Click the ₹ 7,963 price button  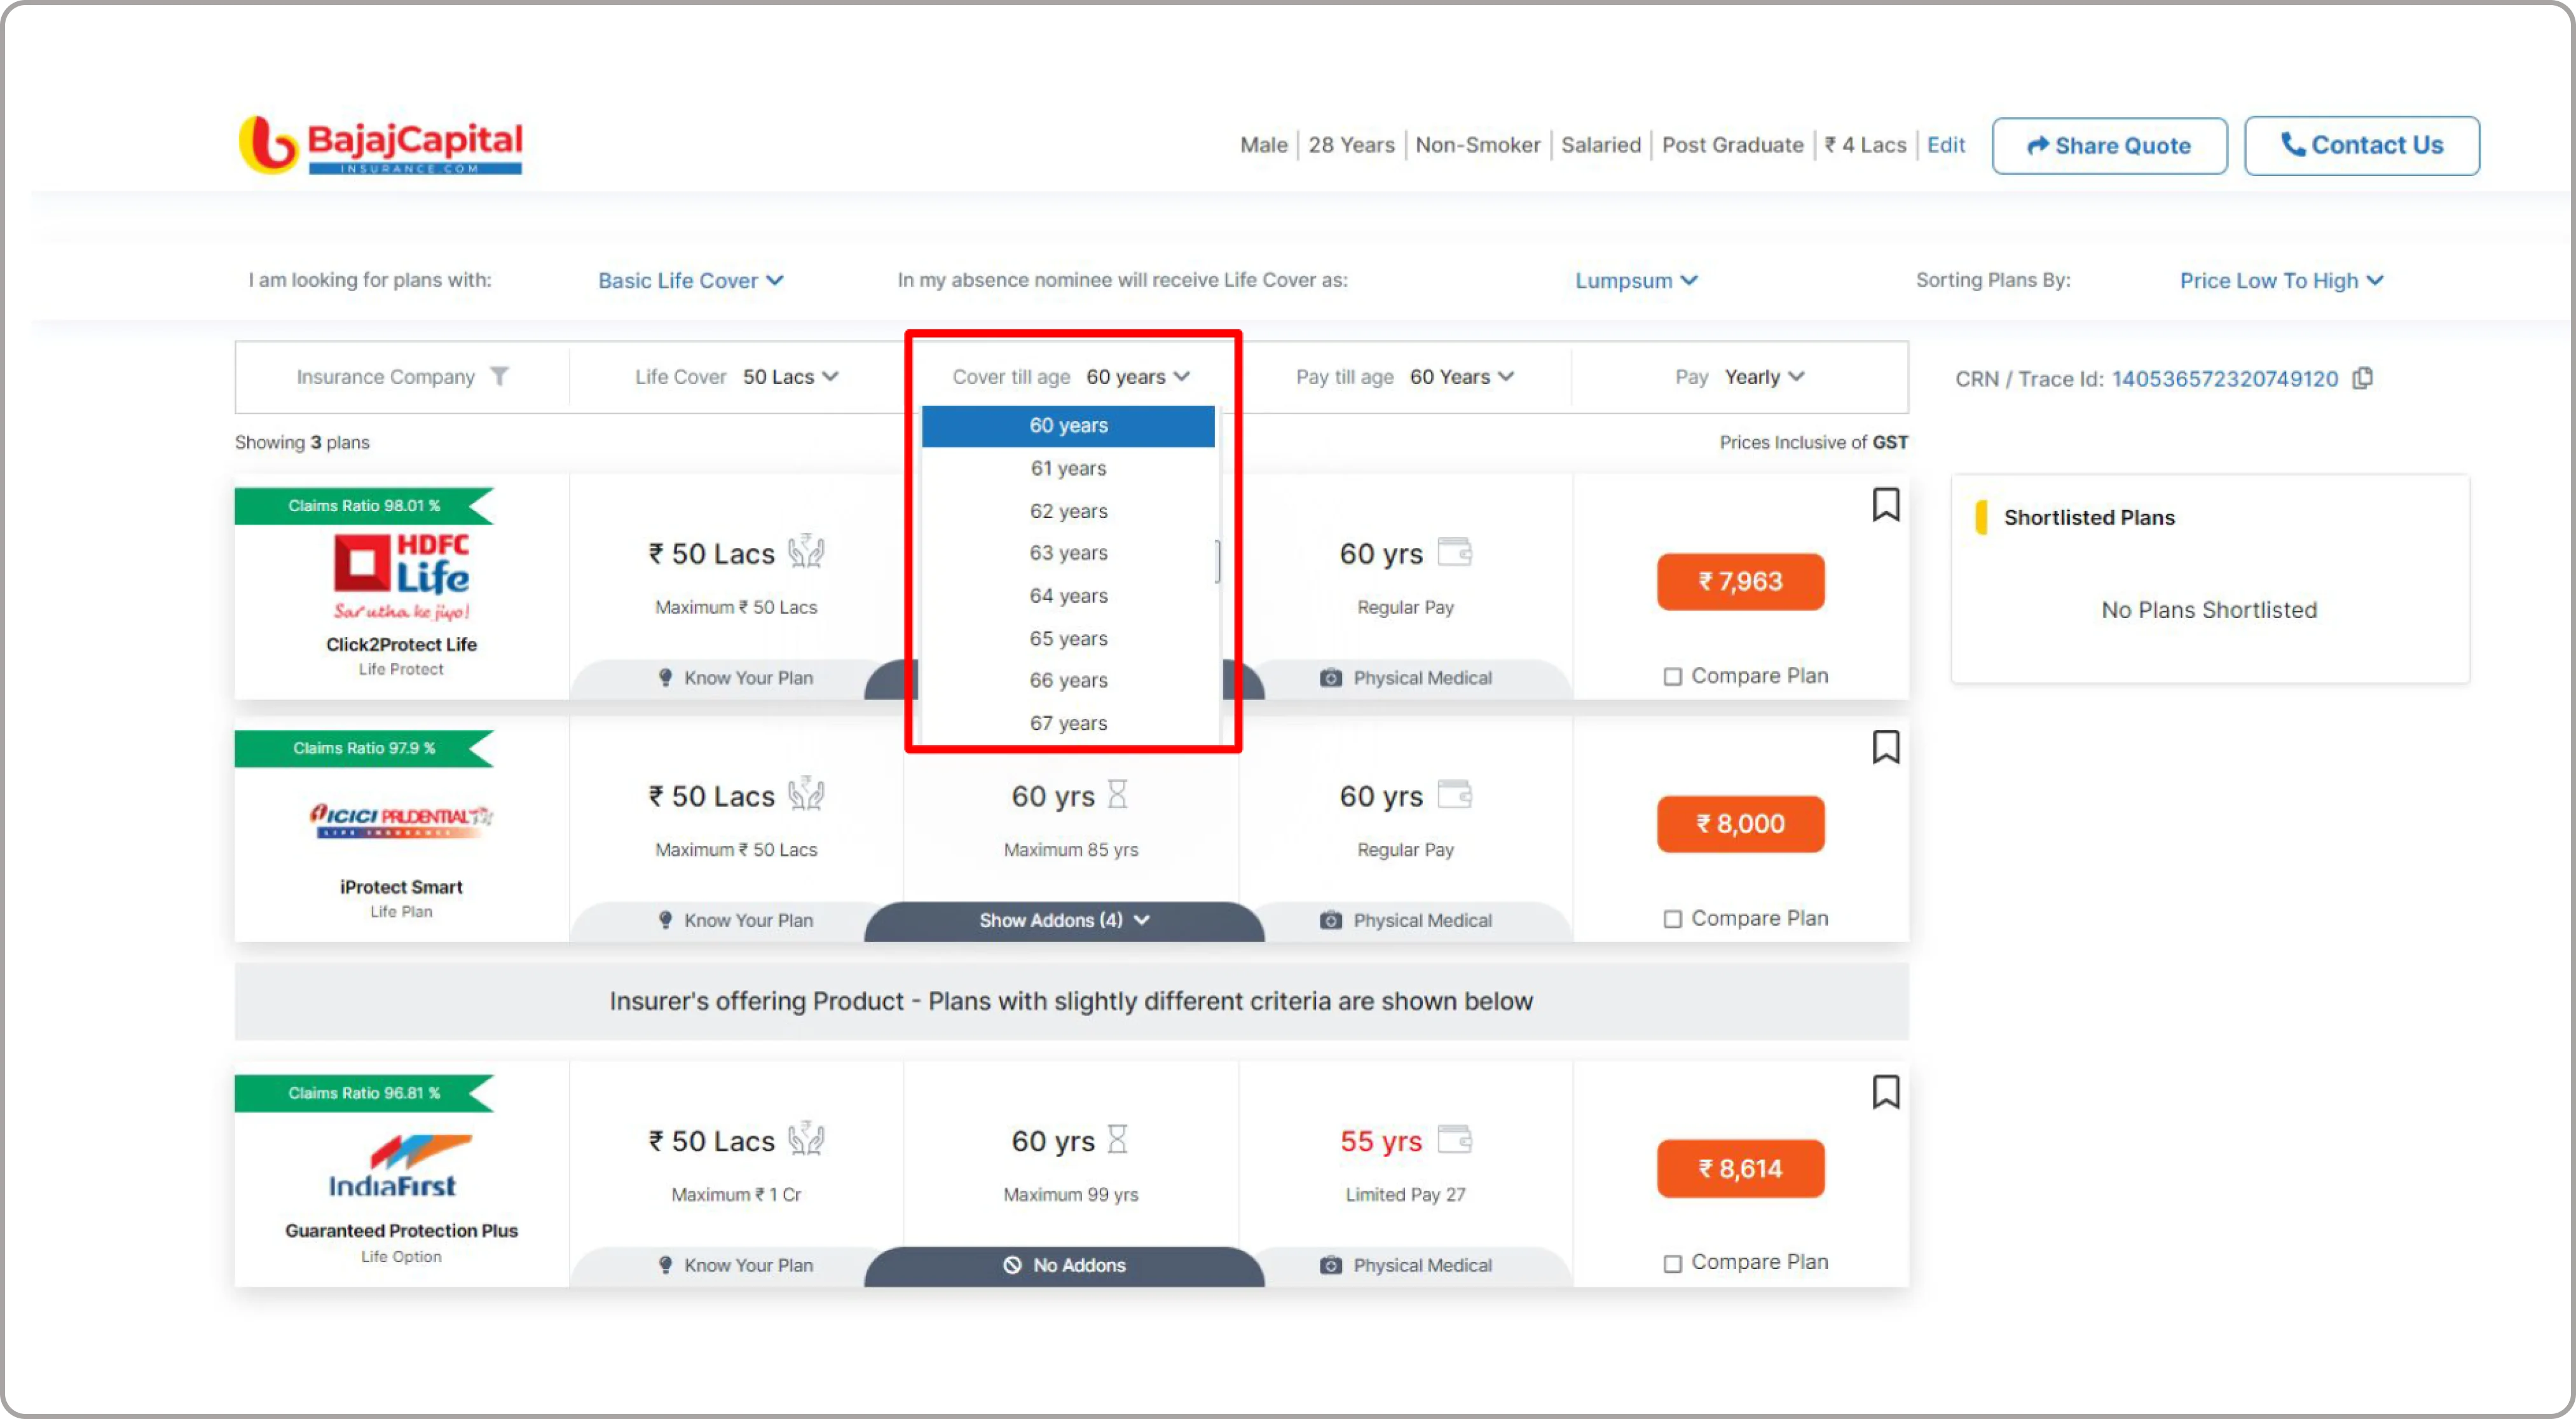pos(1740,581)
